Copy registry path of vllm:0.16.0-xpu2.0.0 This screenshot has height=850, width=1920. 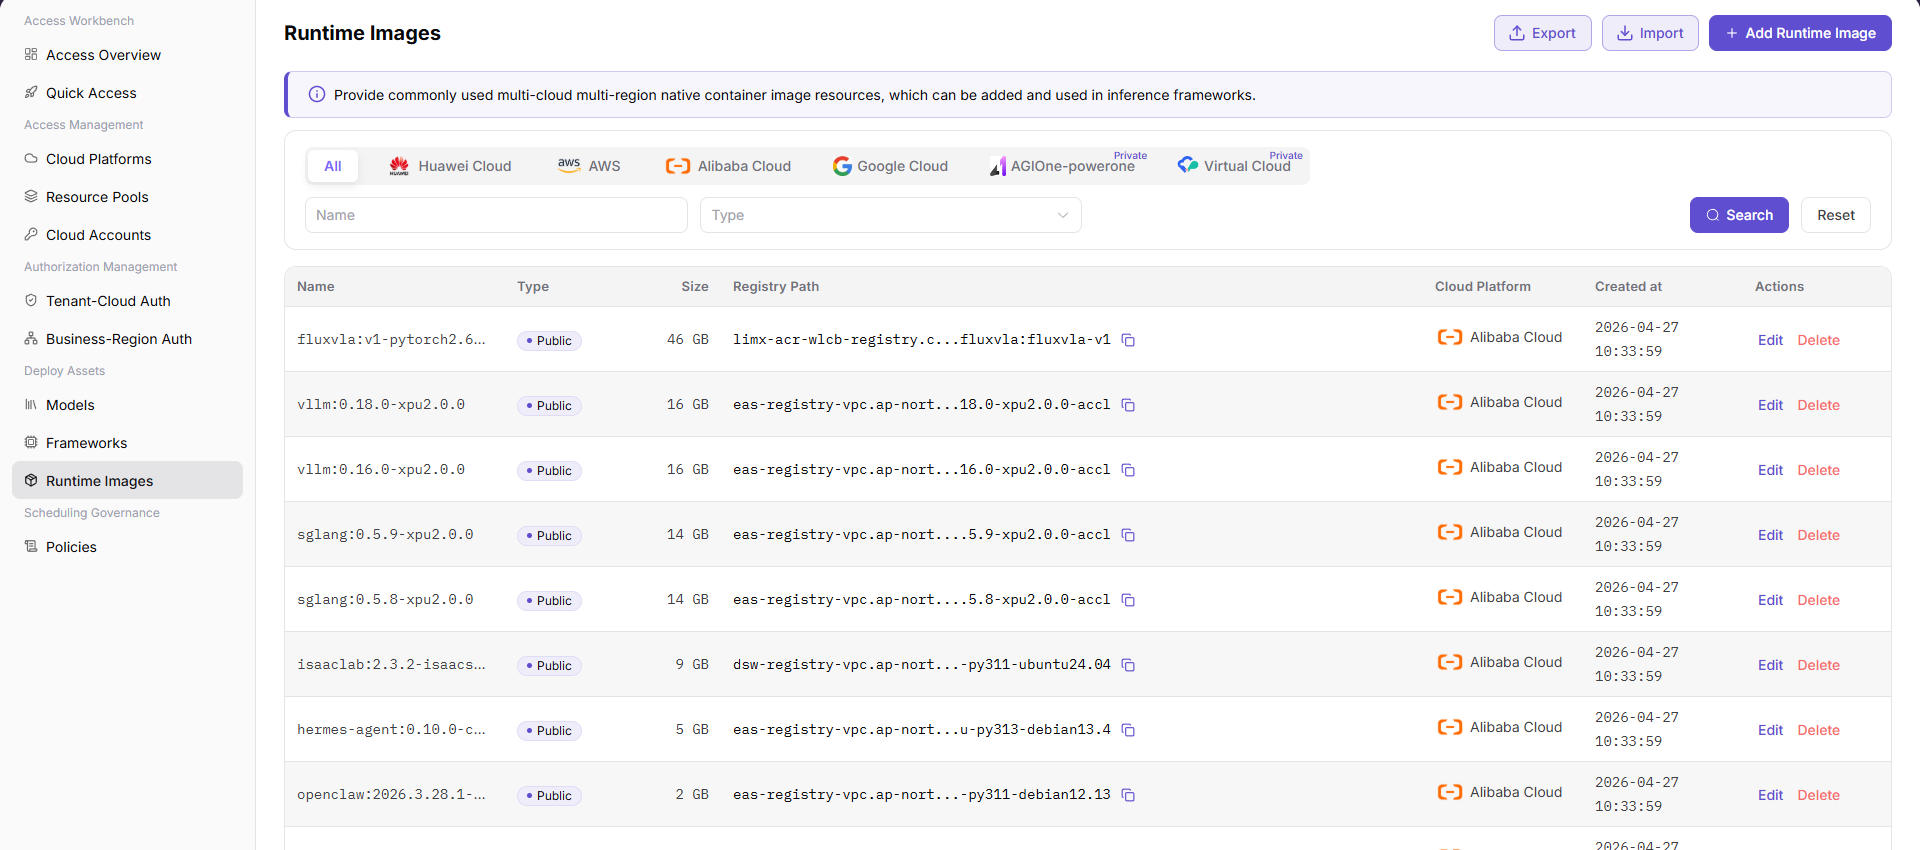pos(1128,470)
